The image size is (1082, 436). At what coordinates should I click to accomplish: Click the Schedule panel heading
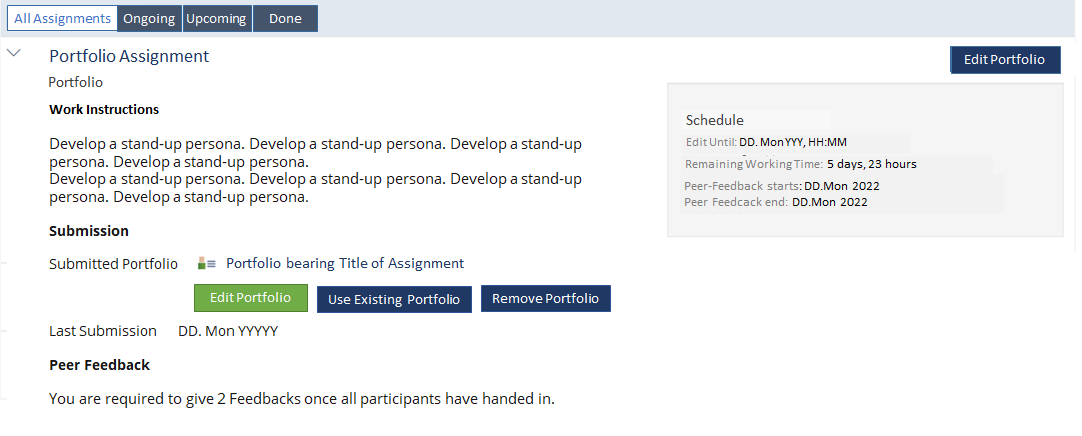715,120
